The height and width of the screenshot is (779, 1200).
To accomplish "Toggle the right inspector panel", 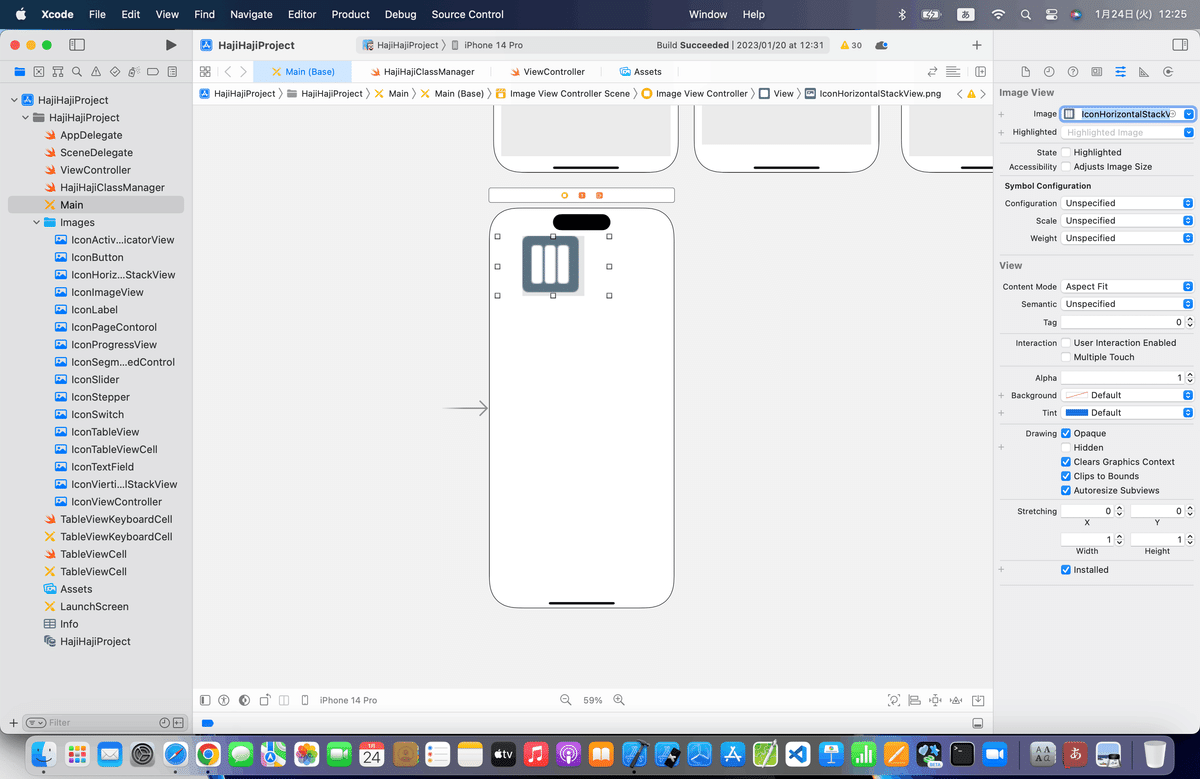I will [1180, 45].
